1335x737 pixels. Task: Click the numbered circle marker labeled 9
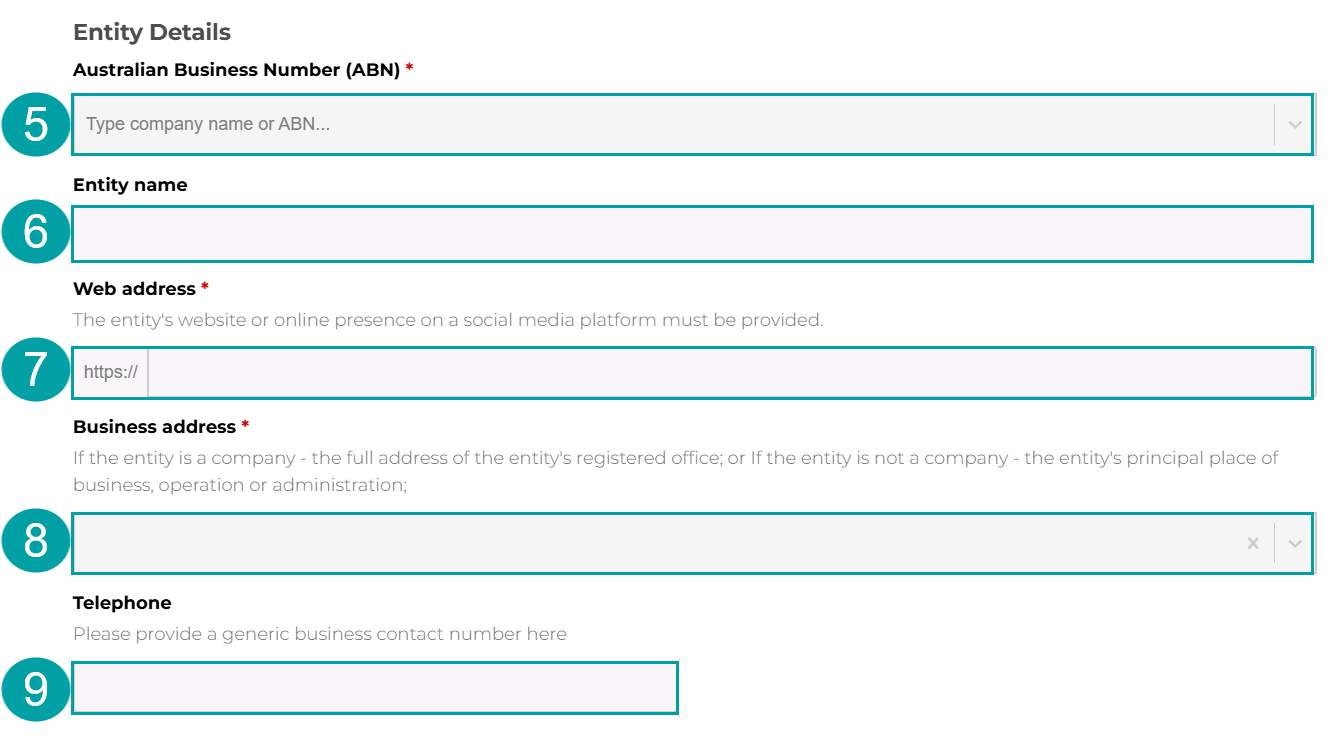point(35,688)
